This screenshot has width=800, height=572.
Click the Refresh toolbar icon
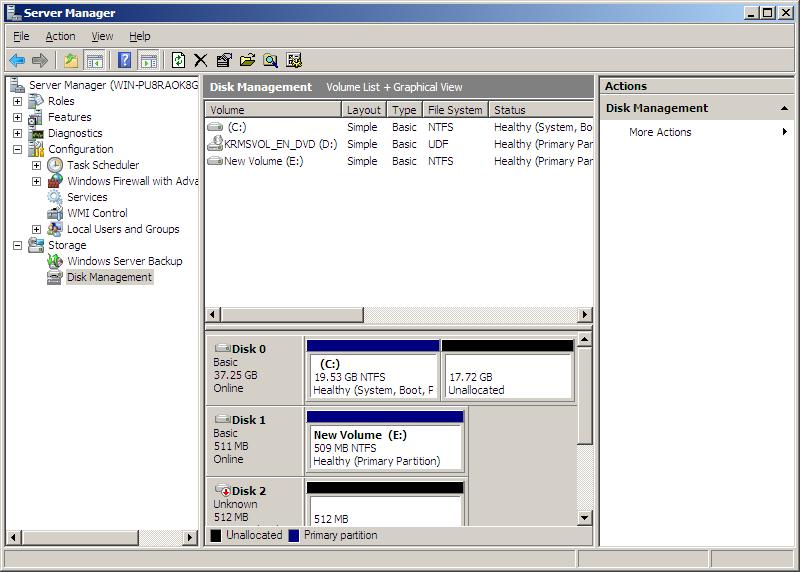click(x=178, y=61)
